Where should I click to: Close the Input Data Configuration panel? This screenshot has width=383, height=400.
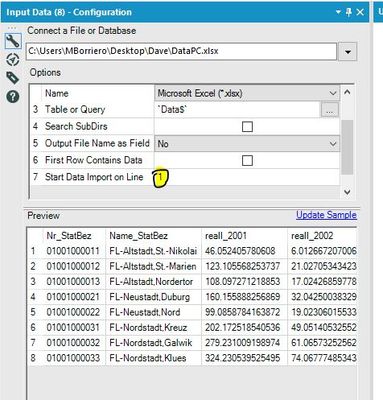(360, 12)
